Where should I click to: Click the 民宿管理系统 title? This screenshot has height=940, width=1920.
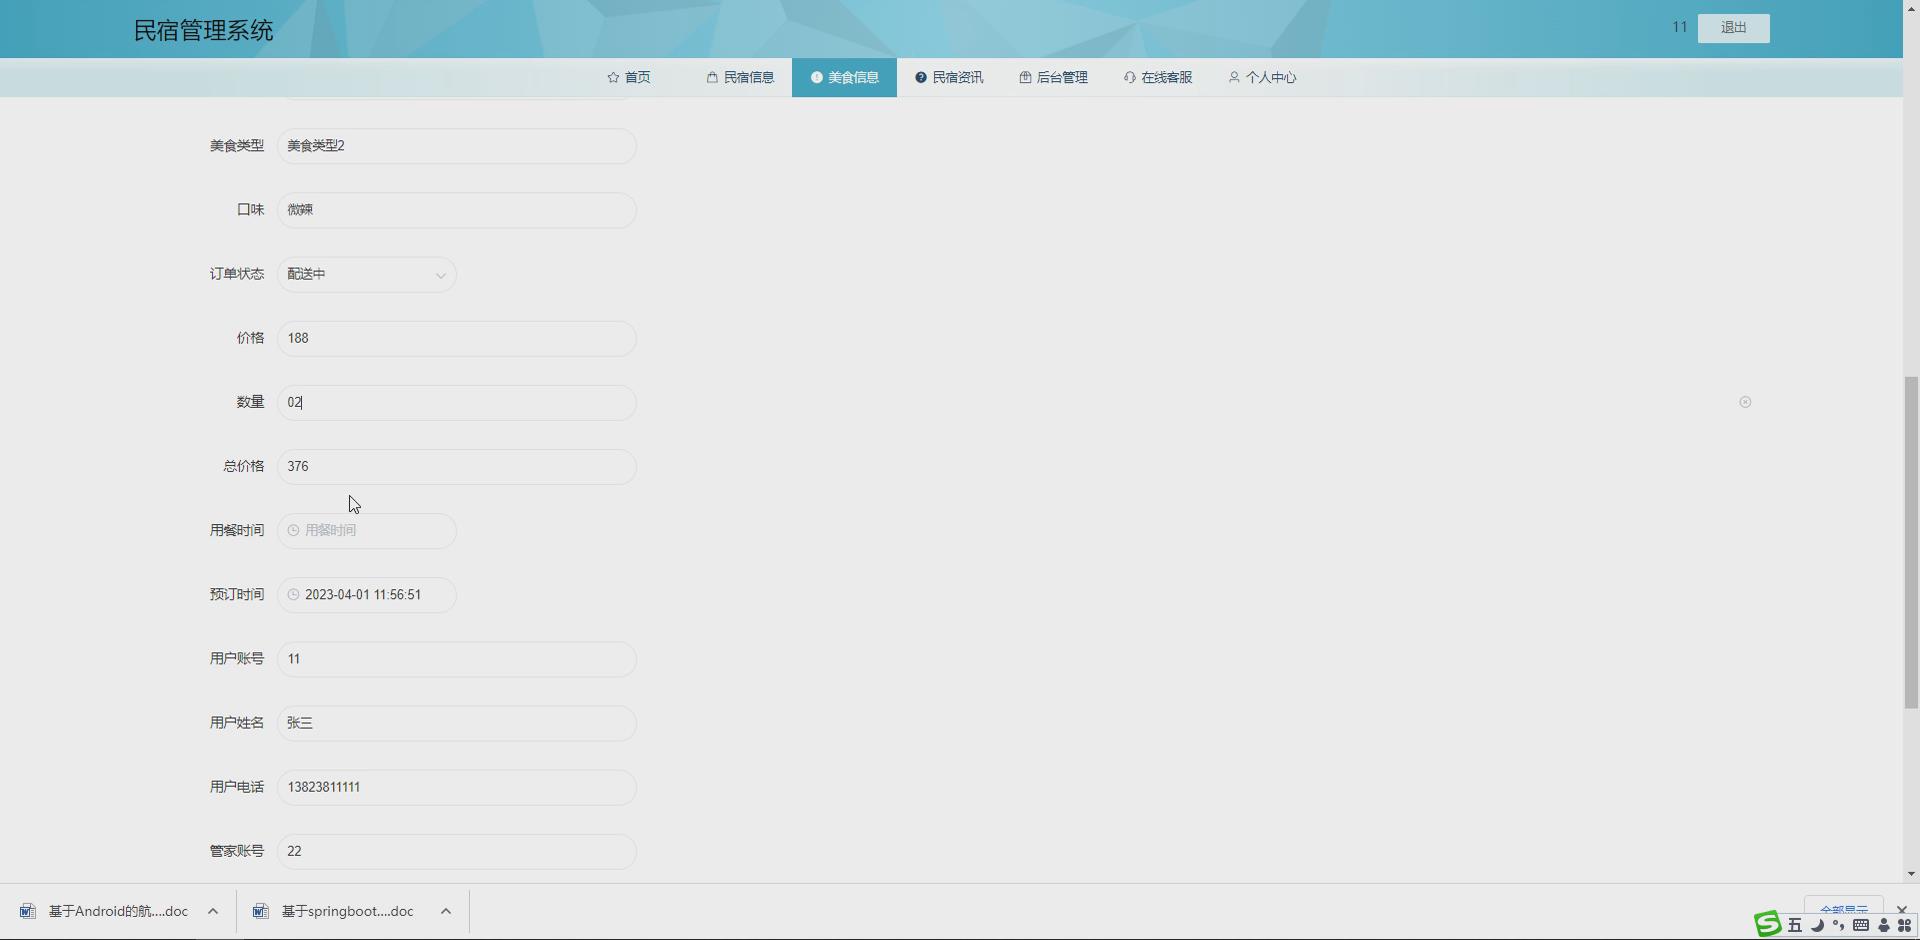(x=204, y=30)
